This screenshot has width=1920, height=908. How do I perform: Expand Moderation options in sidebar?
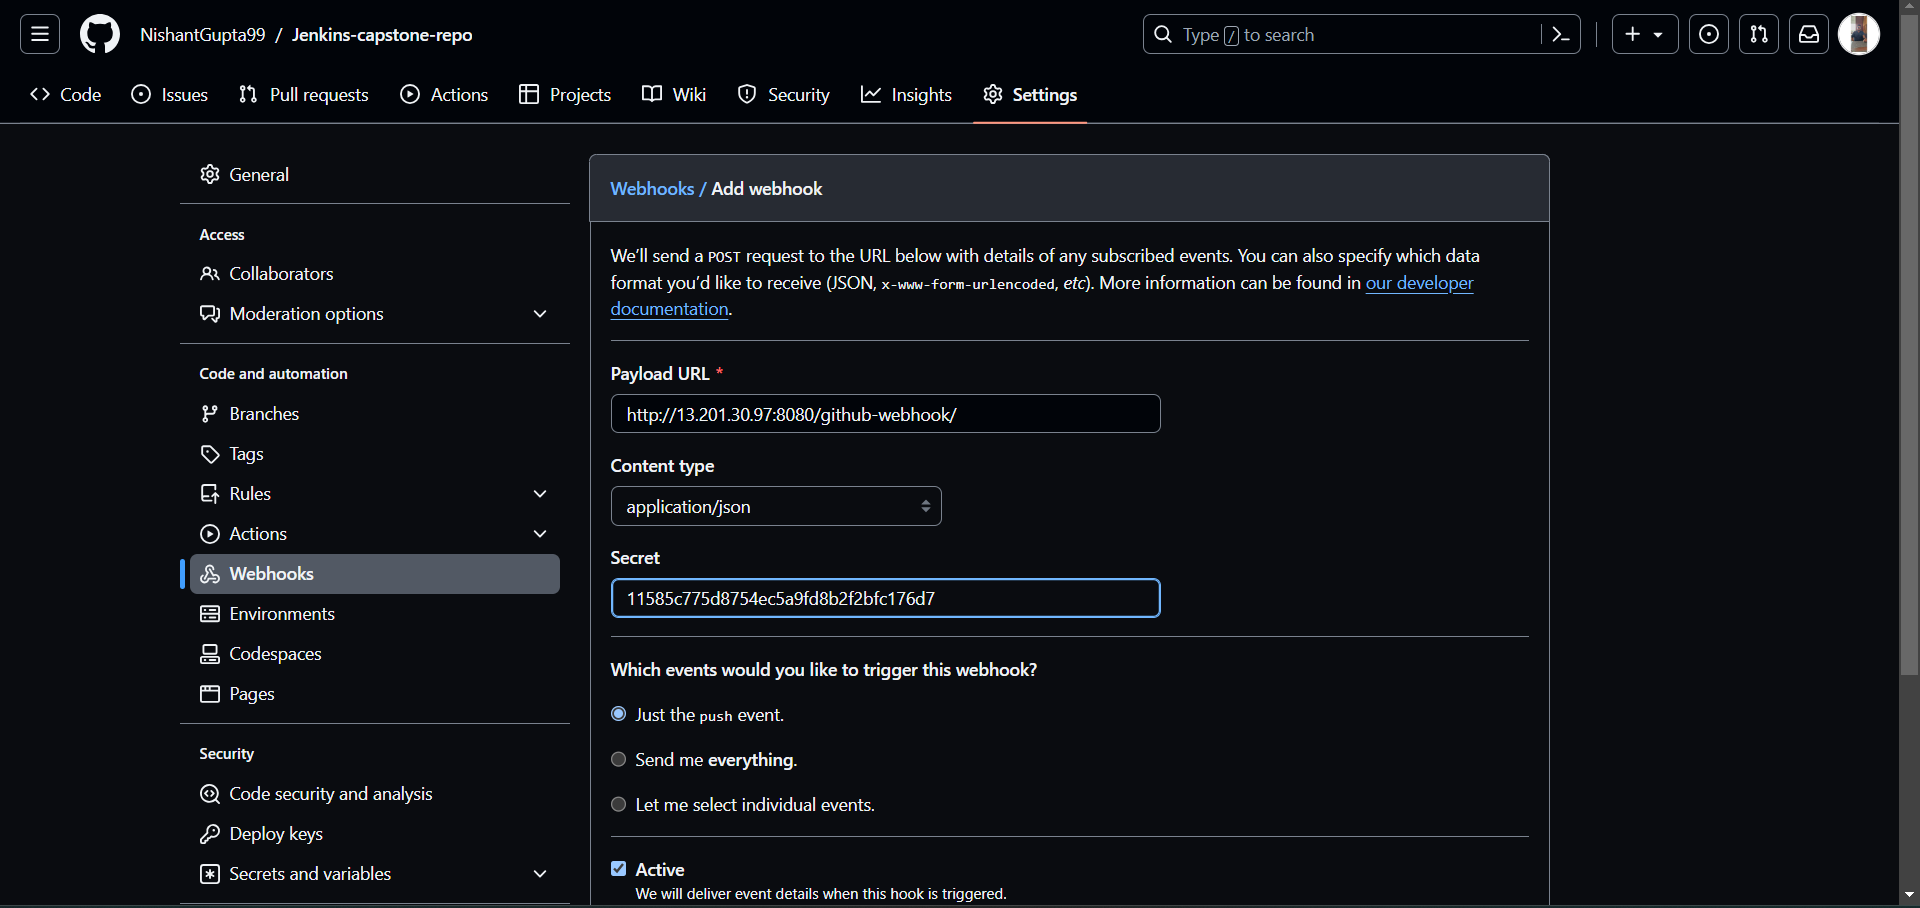(x=540, y=314)
